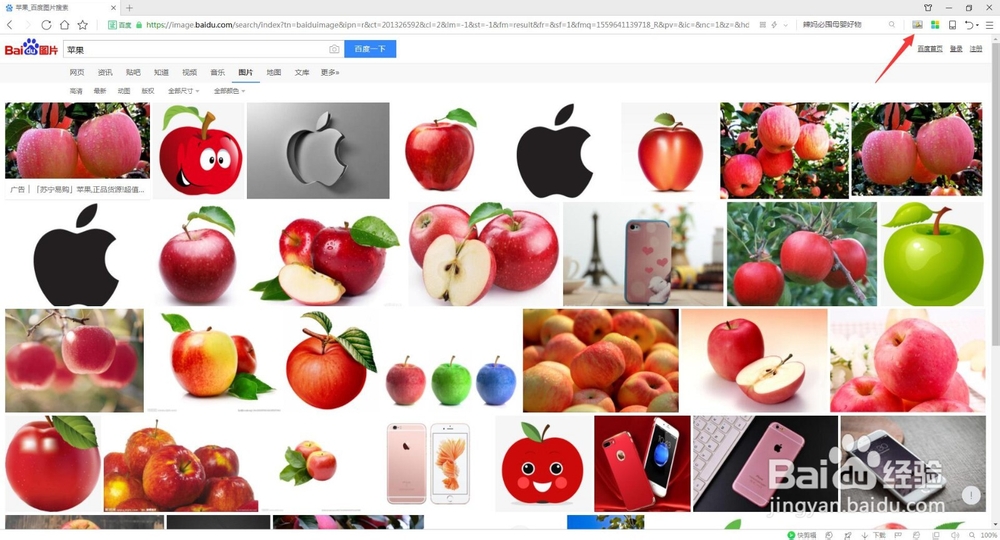Screen dimensions: 1000x540
Task: Close the 苹果_百度图片搜索 tab
Action: [x=114, y=8]
